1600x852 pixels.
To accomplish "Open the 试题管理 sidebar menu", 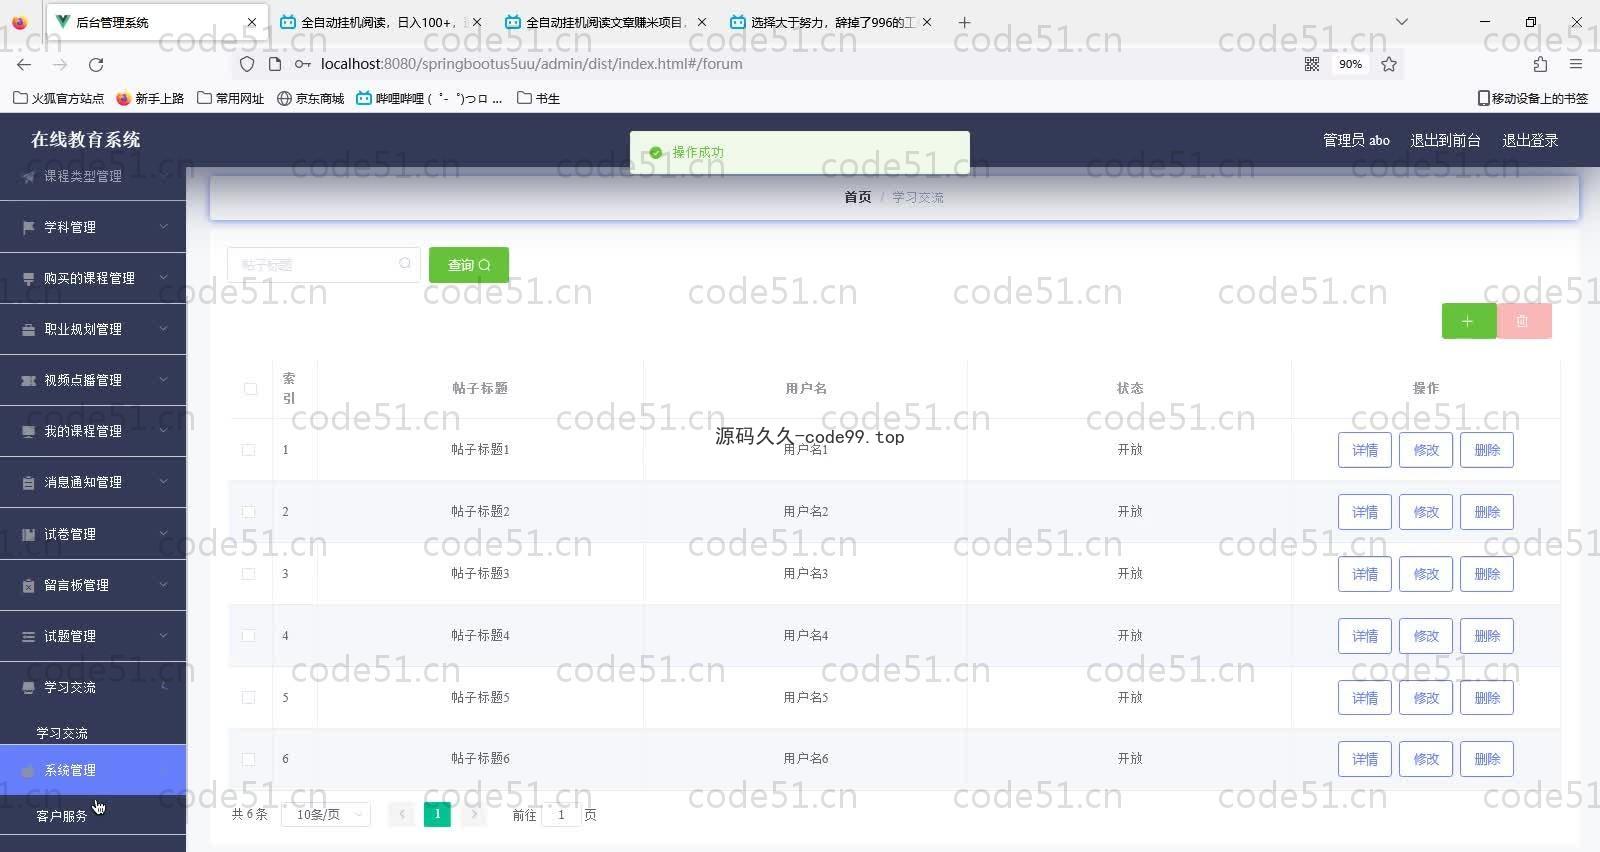I will 93,636.
